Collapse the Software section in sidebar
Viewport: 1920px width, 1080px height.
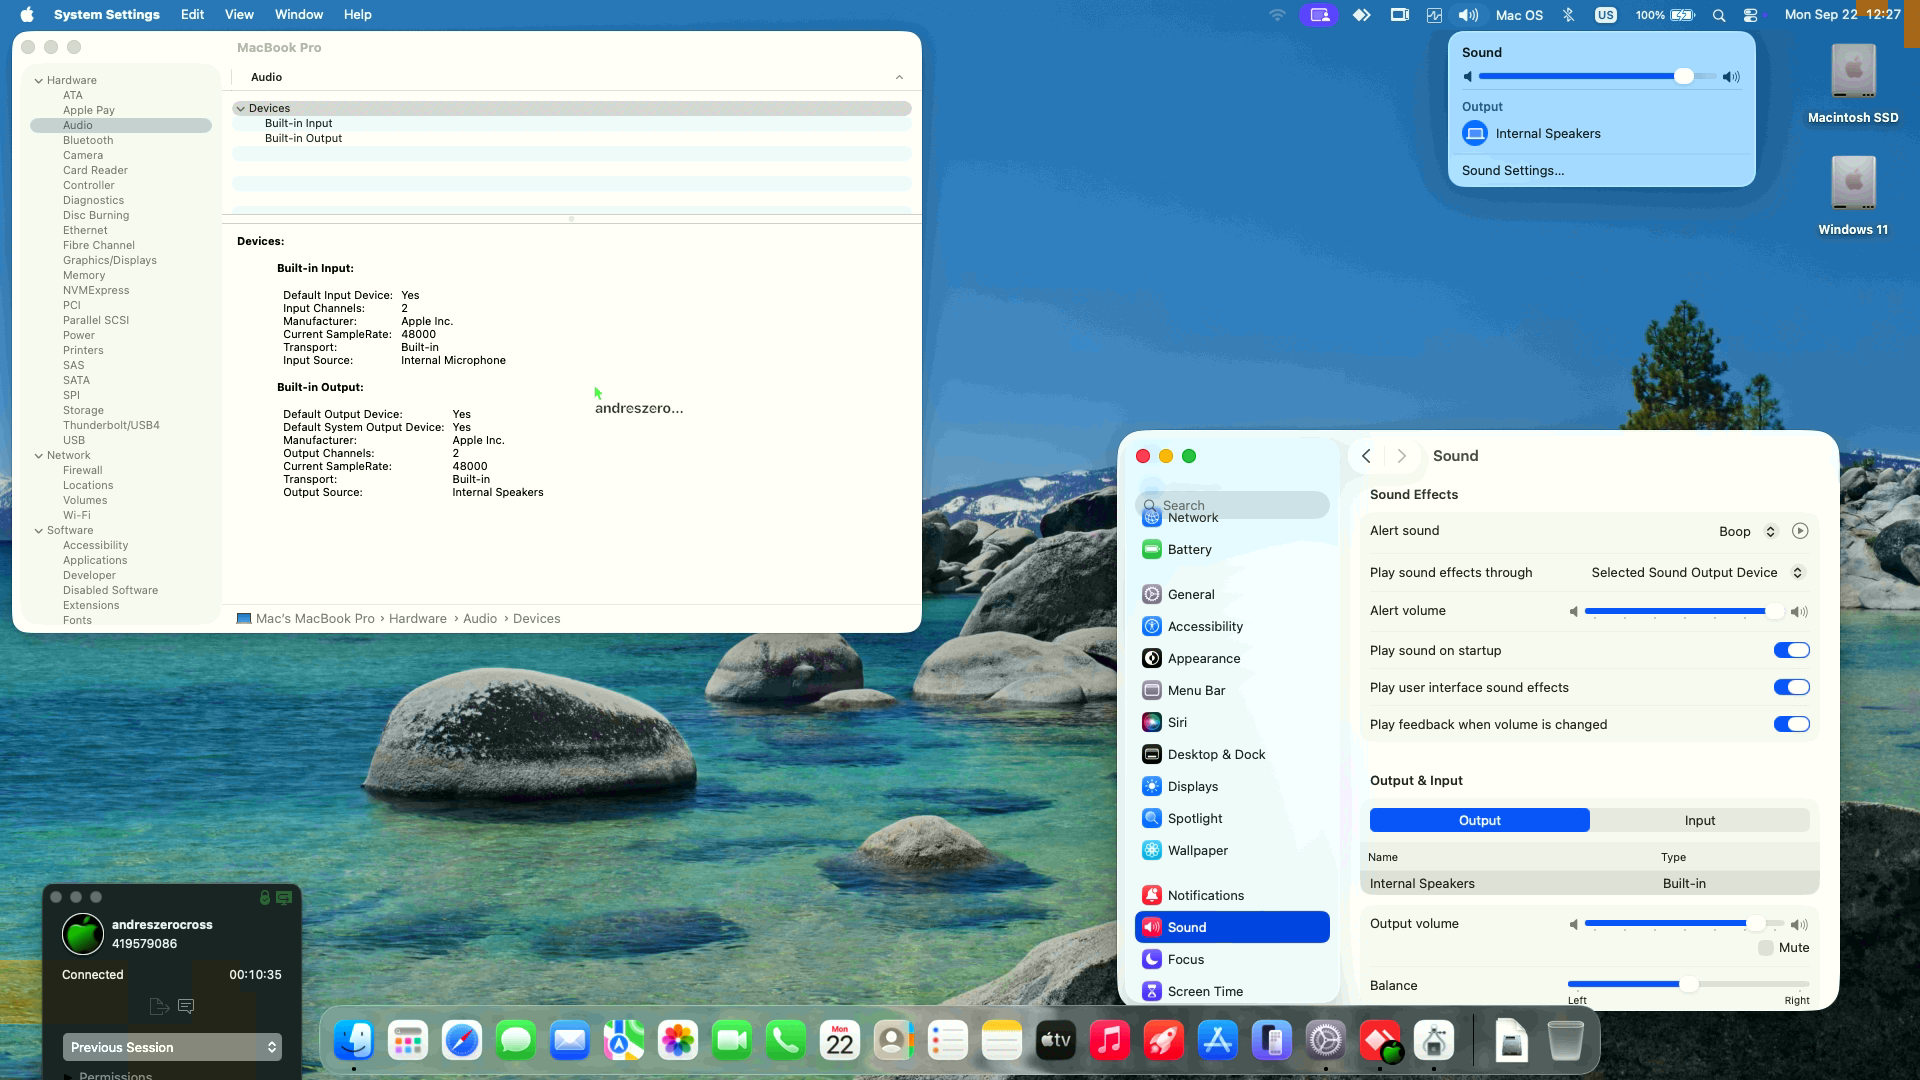point(39,530)
